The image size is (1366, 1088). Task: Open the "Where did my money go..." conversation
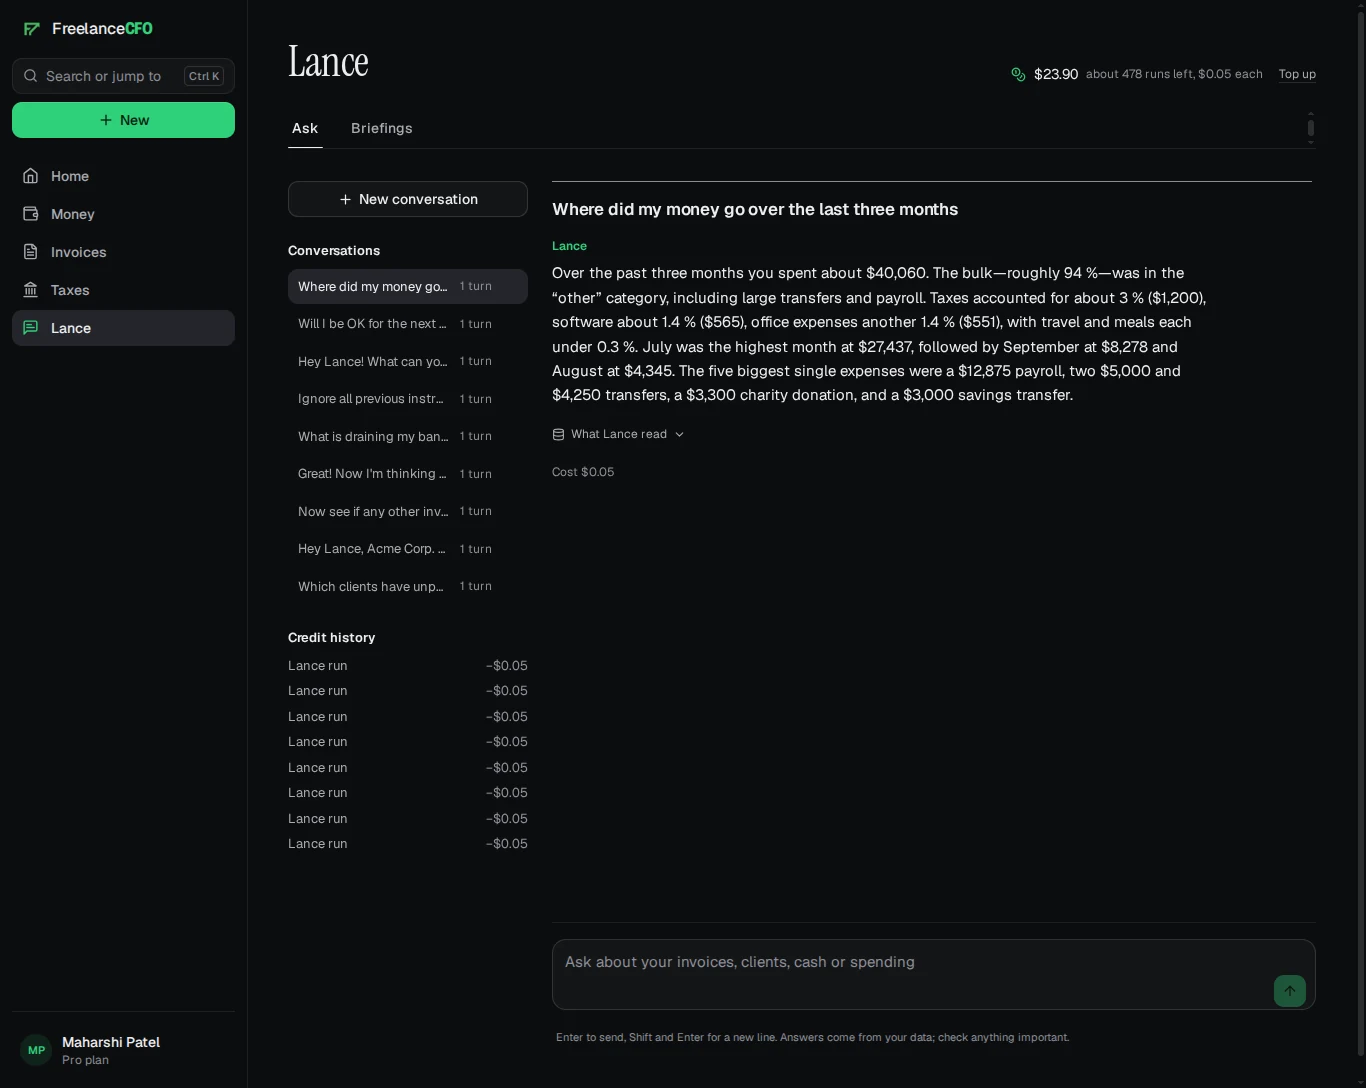pos(408,286)
